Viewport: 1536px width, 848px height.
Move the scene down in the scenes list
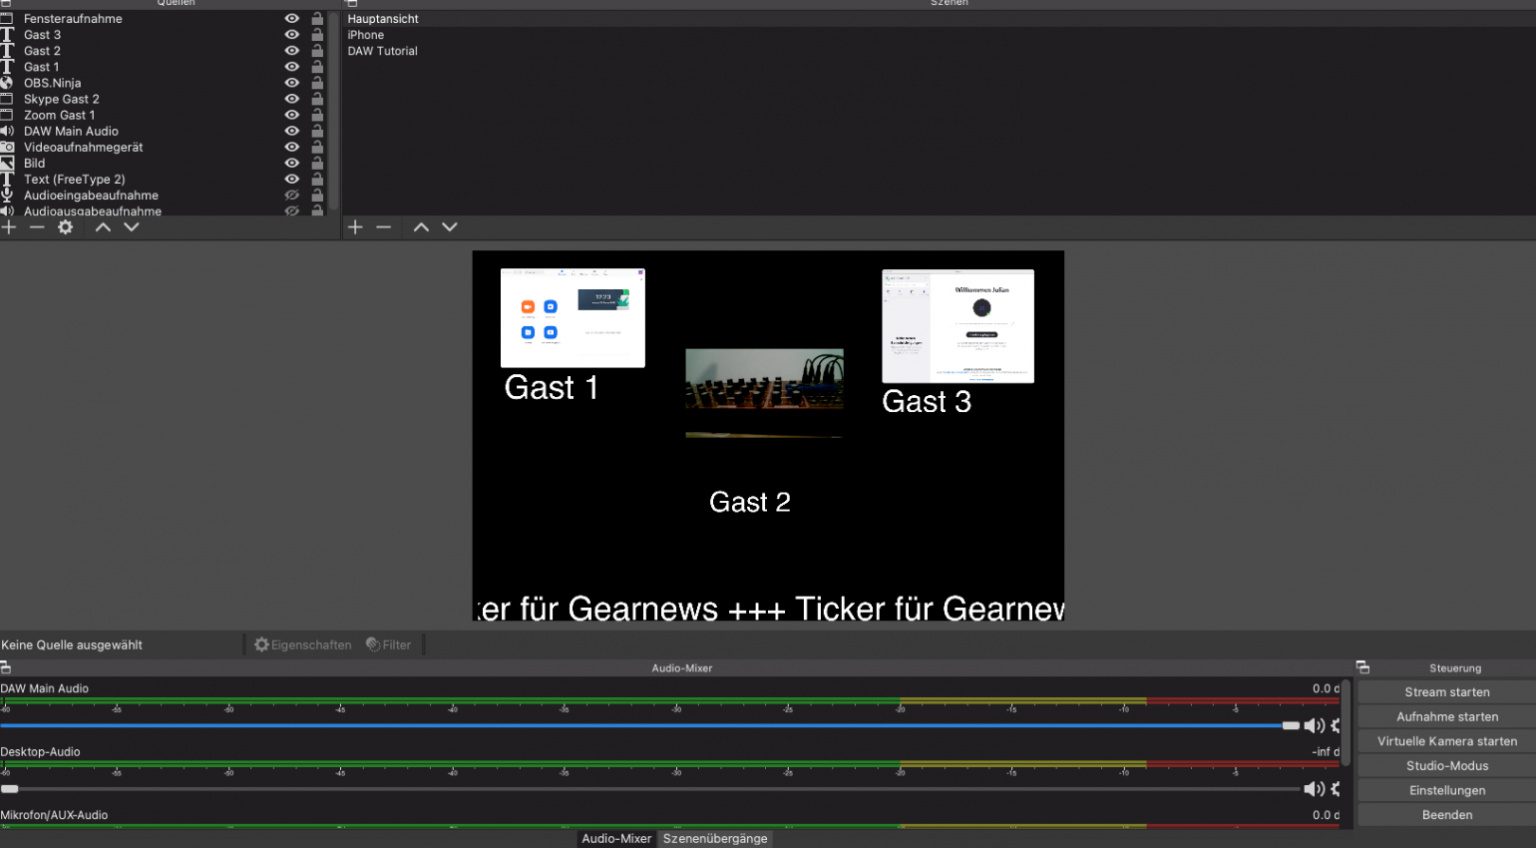click(450, 228)
